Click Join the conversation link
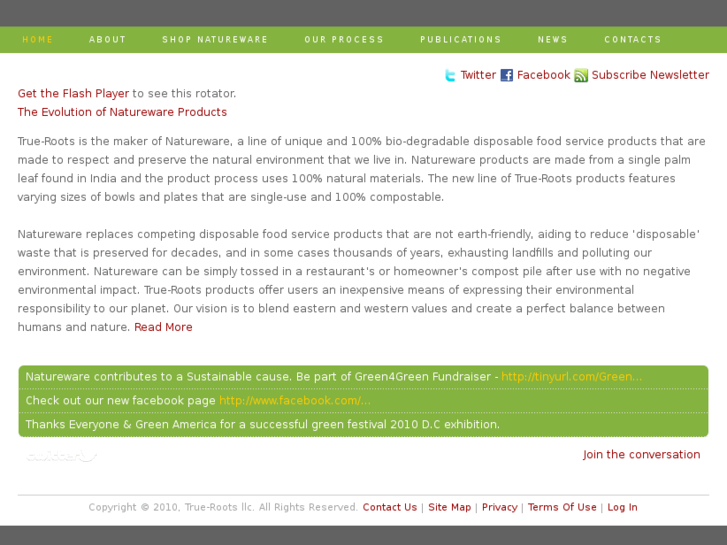 coord(642,455)
